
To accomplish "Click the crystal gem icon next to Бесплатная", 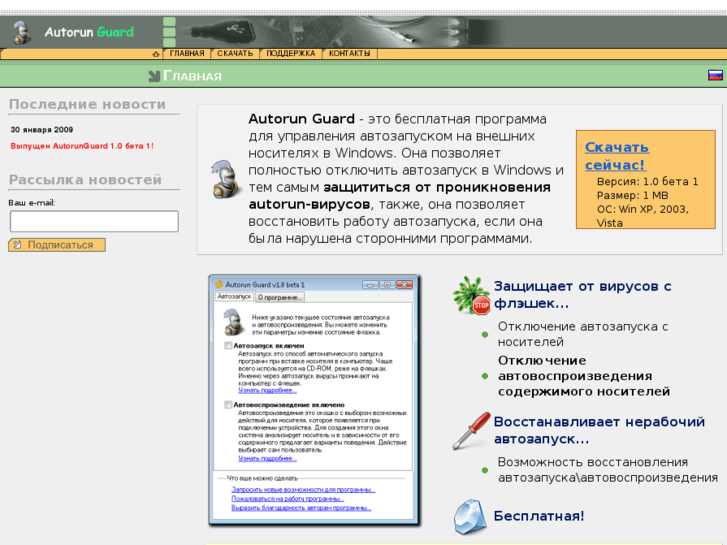I will pyautogui.click(x=470, y=516).
